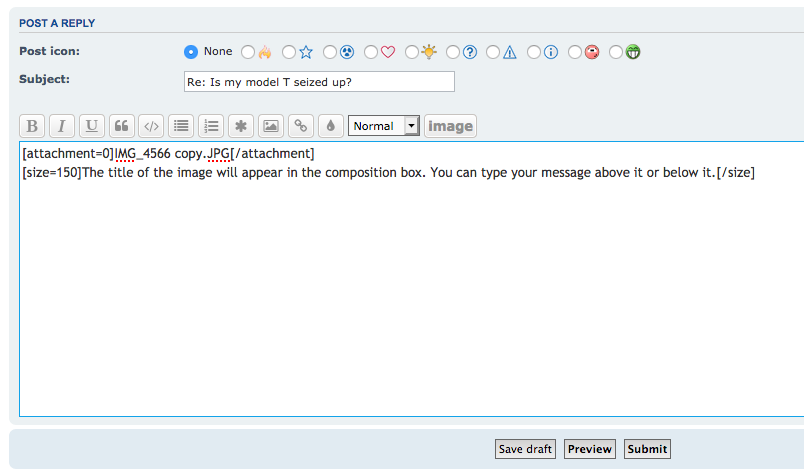Pick the question mark post icon radio

coord(453,52)
